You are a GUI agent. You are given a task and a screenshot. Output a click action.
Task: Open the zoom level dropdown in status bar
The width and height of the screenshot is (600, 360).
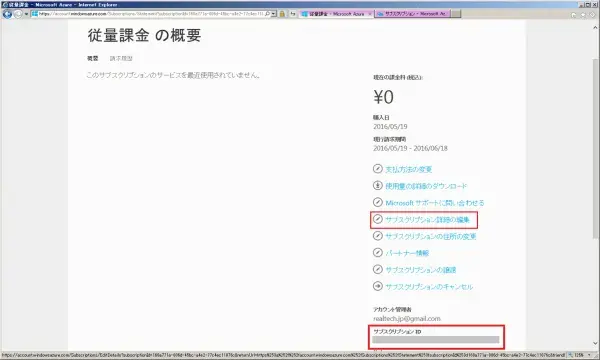pos(590,355)
